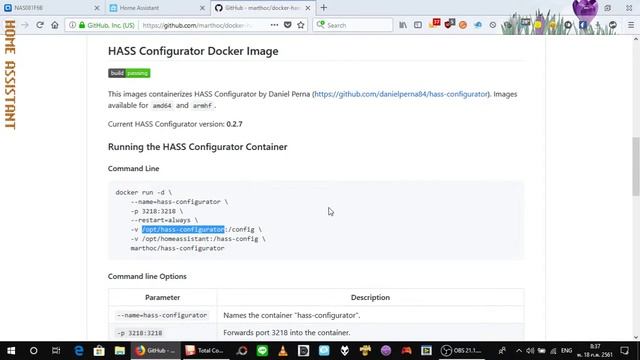The image size is (640, 360).
Task: Open Cortana search circle
Action: [33, 351]
